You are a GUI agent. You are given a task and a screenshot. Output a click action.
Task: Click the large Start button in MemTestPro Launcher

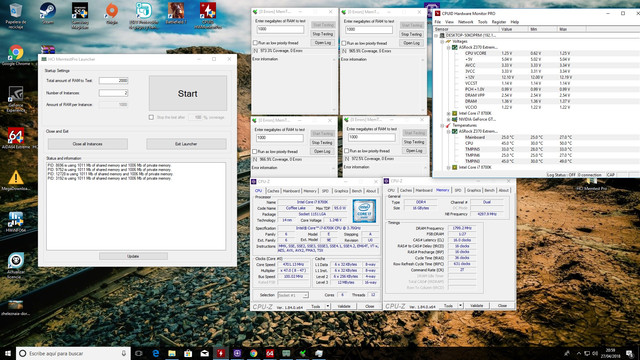pos(188,93)
